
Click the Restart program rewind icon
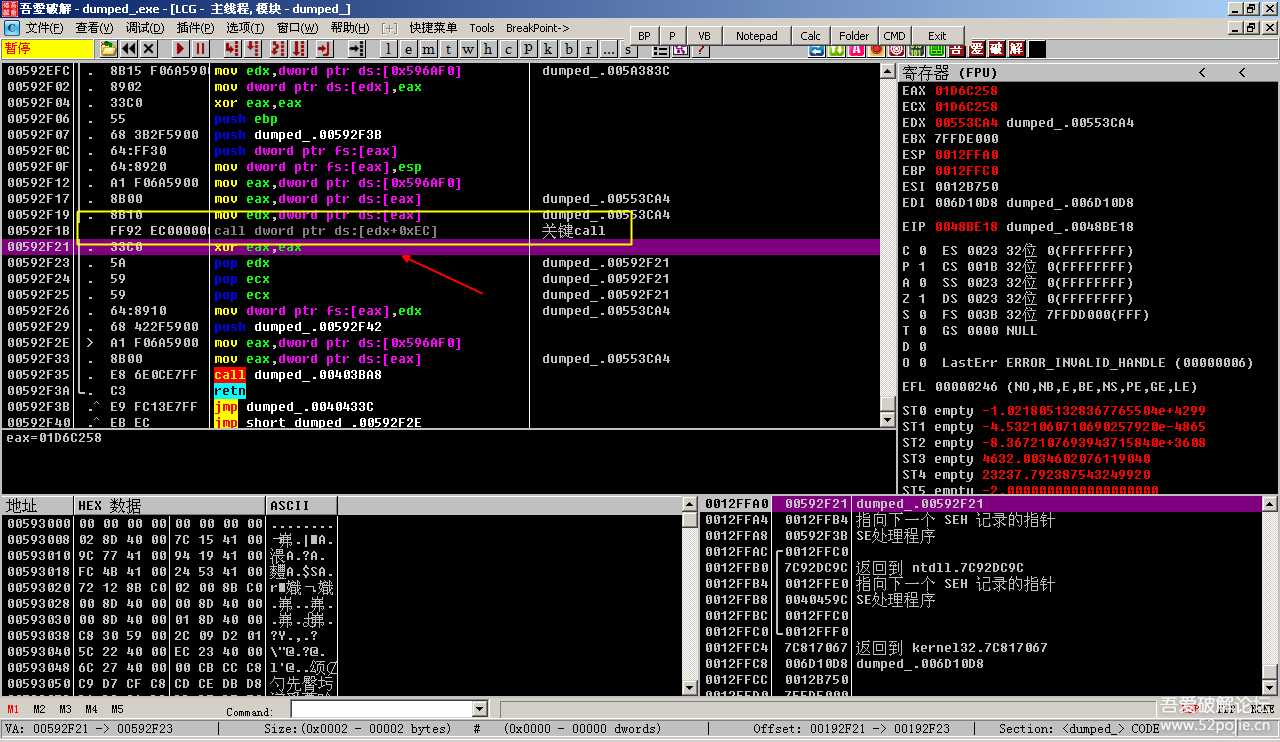click(x=129, y=49)
